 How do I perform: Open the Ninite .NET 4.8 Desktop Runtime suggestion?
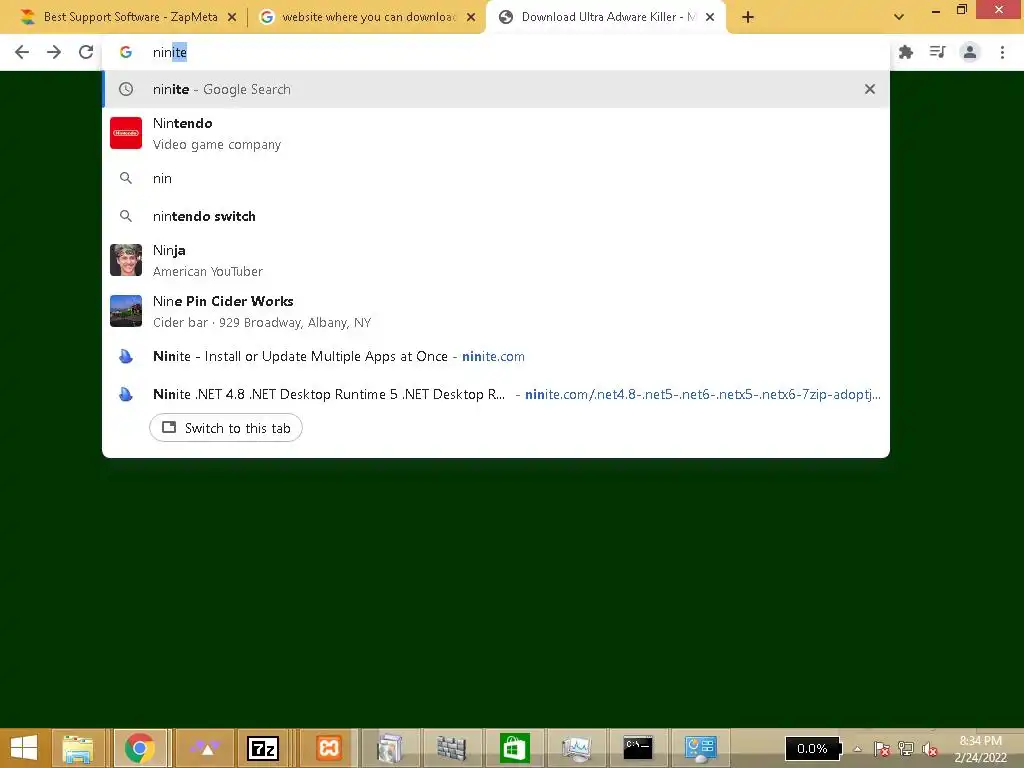coord(496,394)
